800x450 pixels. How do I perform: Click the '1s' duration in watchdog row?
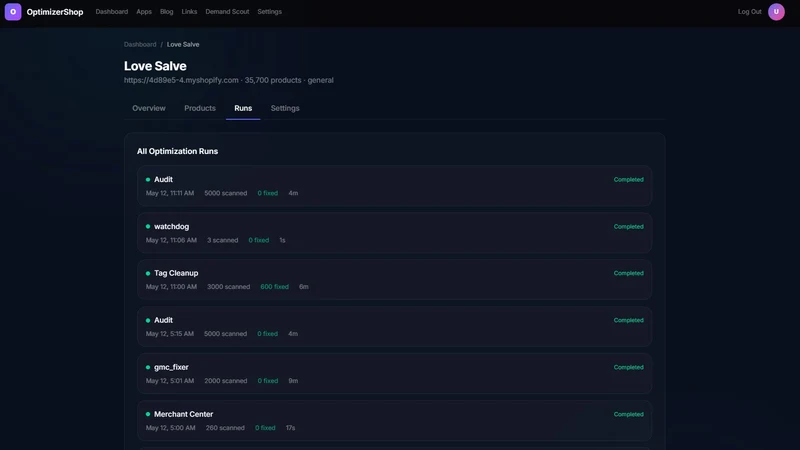282,240
